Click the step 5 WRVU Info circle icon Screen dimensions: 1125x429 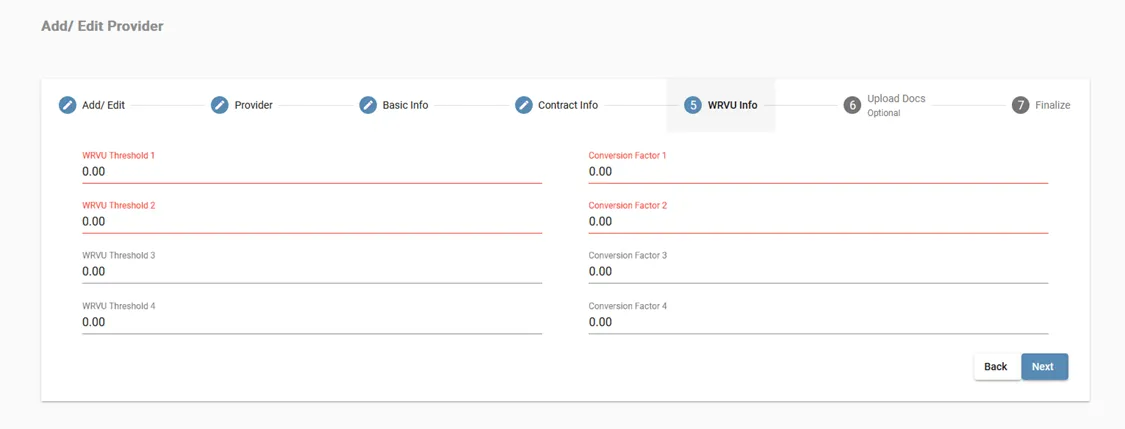(x=692, y=105)
